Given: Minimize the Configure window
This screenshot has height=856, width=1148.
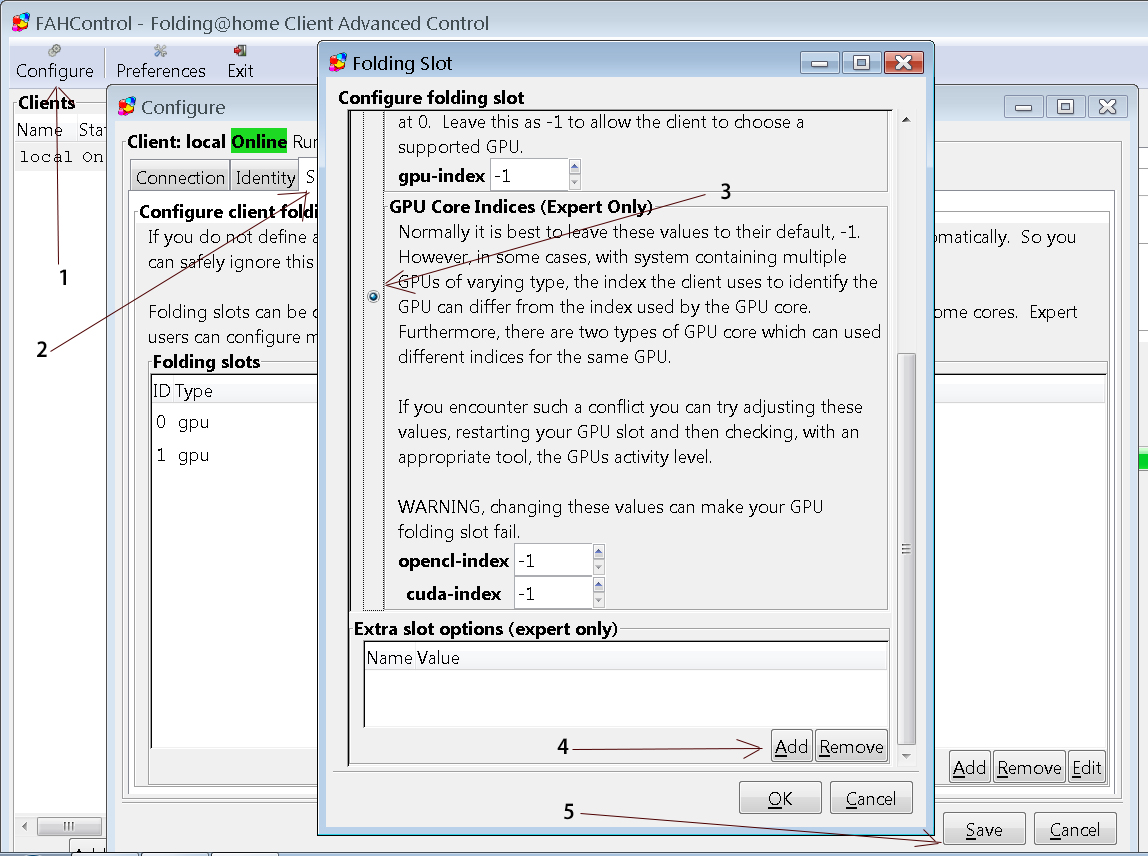Looking at the screenshot, I should 1024,107.
